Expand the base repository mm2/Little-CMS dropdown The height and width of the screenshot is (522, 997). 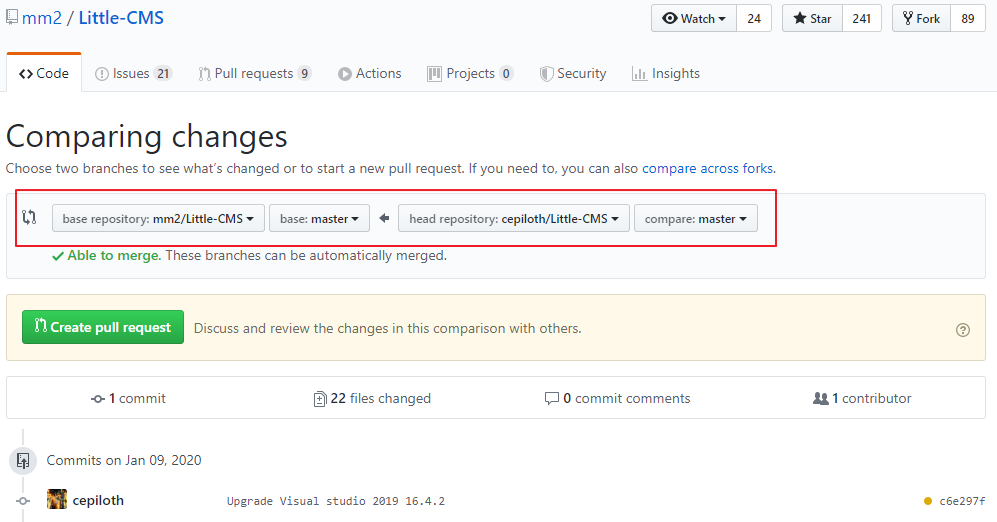tap(158, 218)
